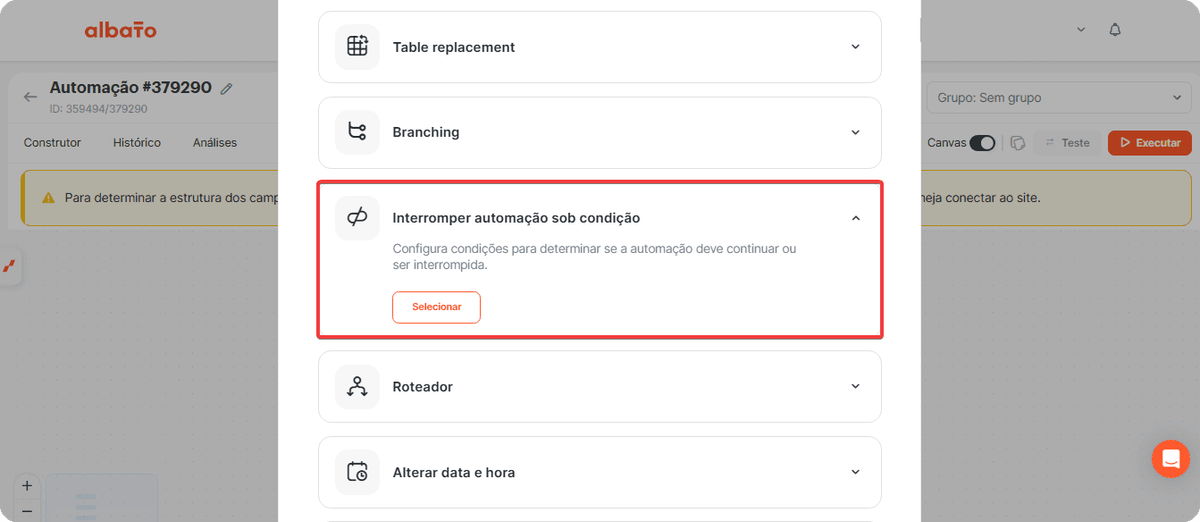The width and height of the screenshot is (1200, 522).
Task: Click the pencil icon to rename automation
Action: click(227, 88)
